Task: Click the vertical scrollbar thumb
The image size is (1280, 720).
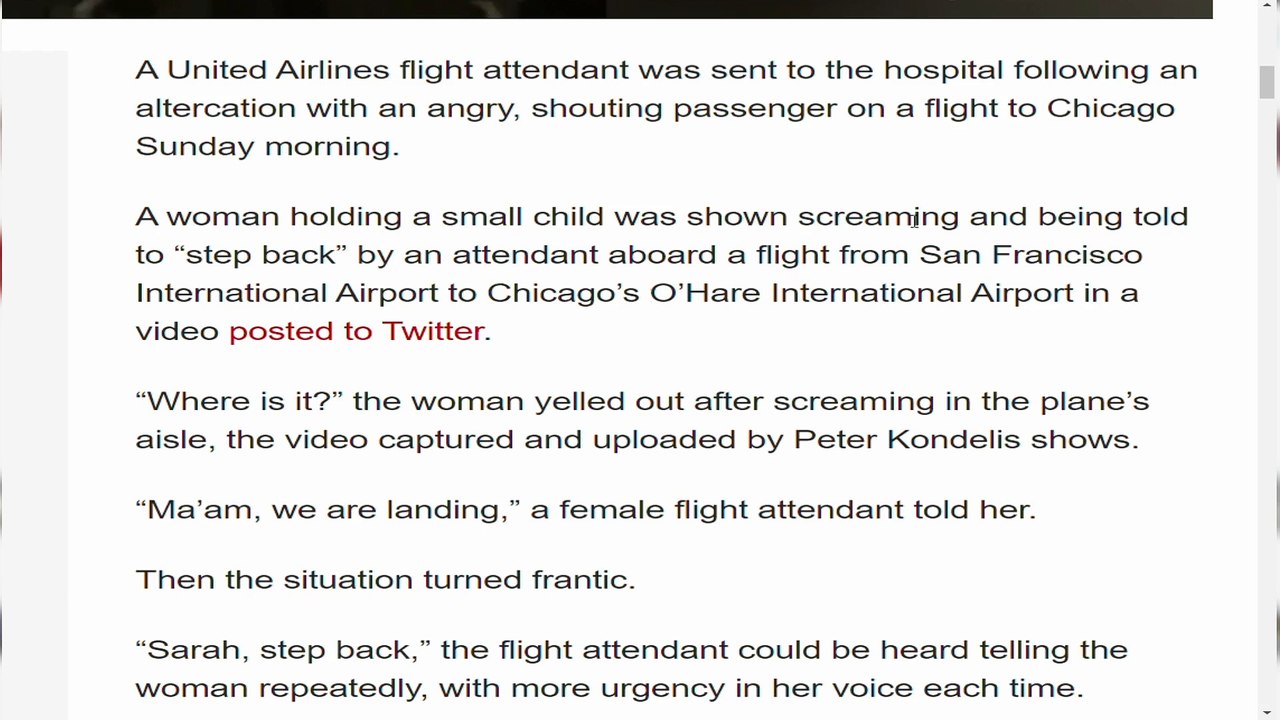Action: point(1267,81)
